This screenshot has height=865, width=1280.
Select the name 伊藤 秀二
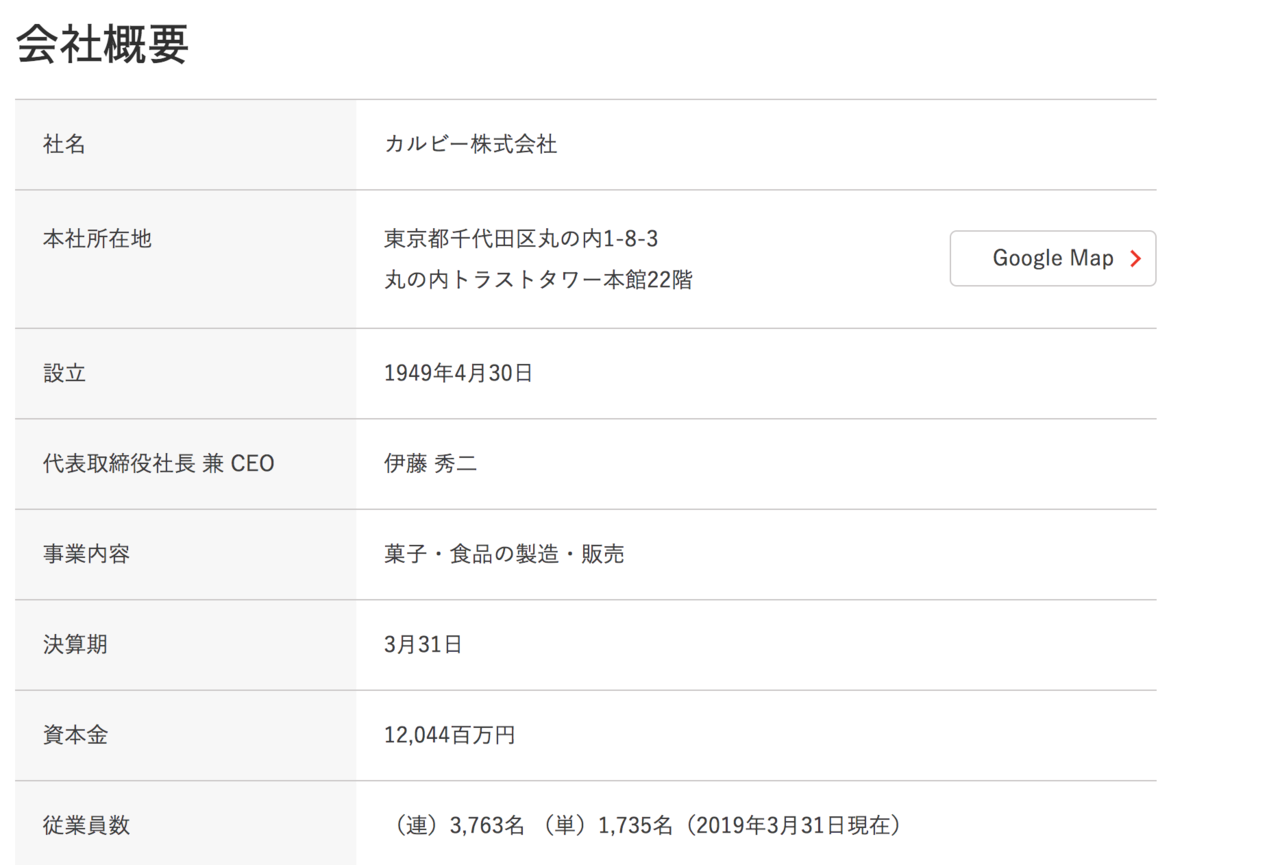point(431,464)
